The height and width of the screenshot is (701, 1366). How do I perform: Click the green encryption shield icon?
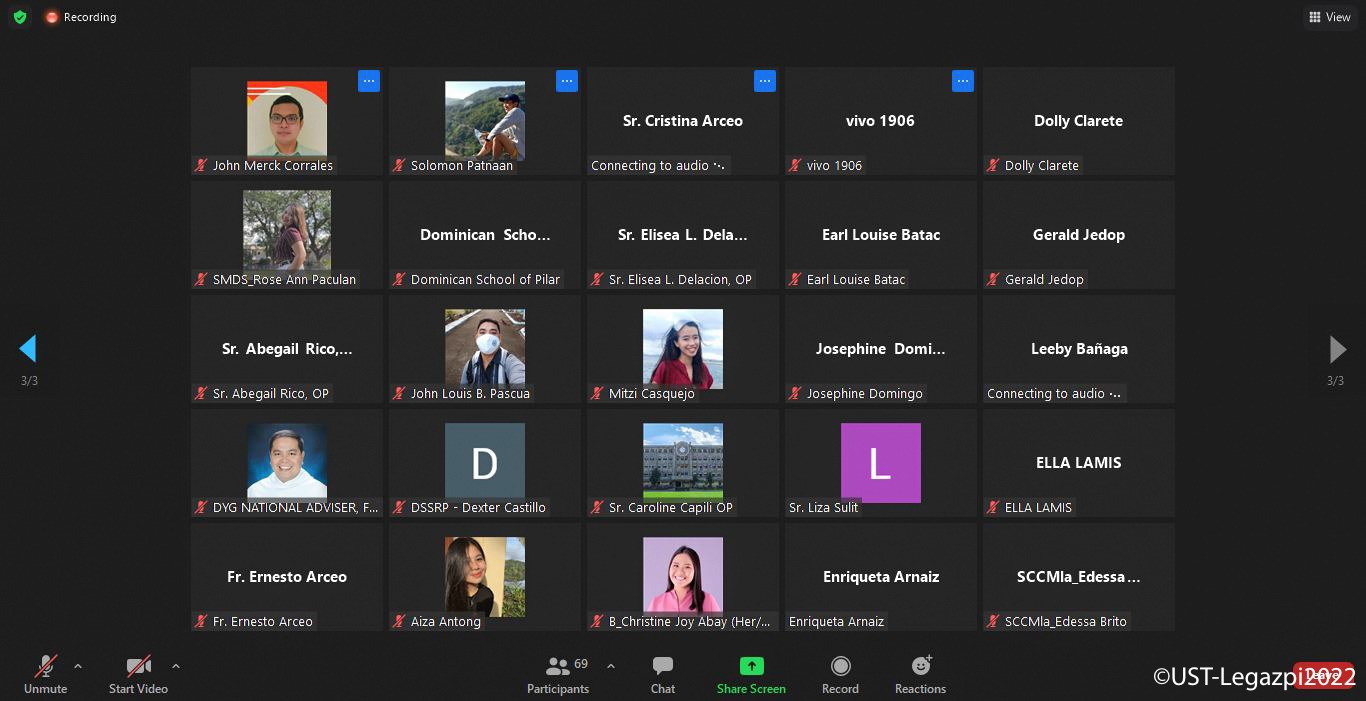[x=20, y=17]
